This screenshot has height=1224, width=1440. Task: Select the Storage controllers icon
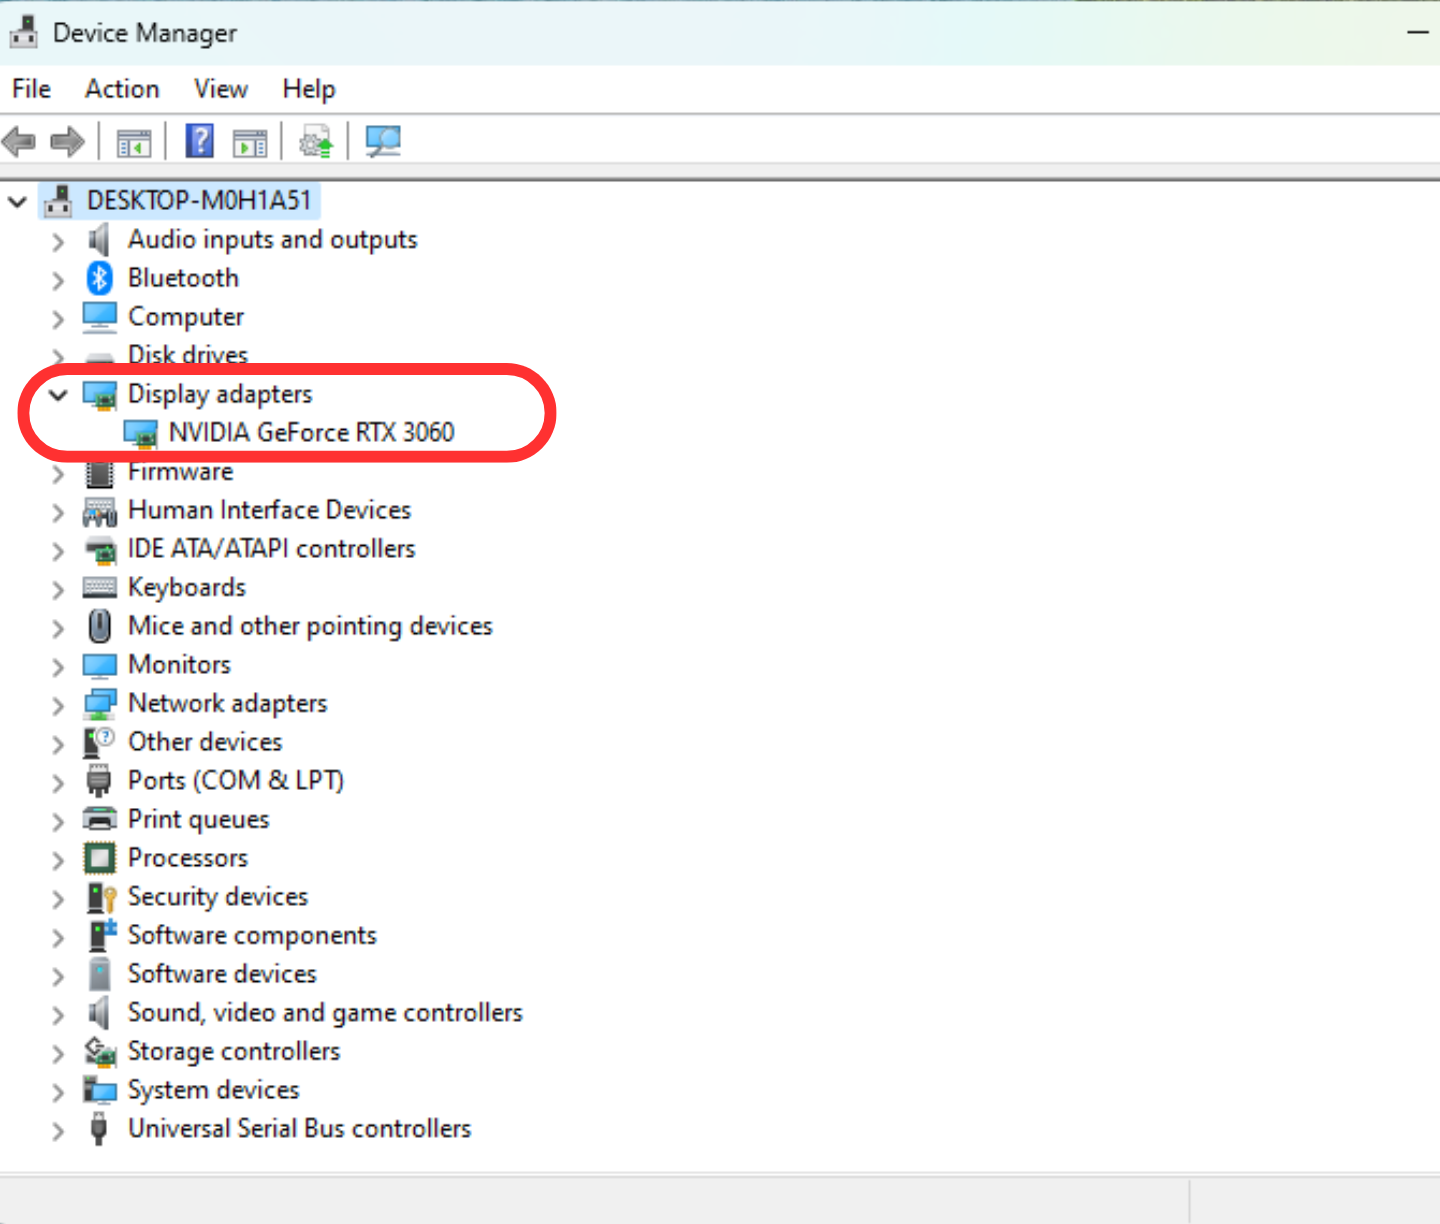tap(100, 1052)
